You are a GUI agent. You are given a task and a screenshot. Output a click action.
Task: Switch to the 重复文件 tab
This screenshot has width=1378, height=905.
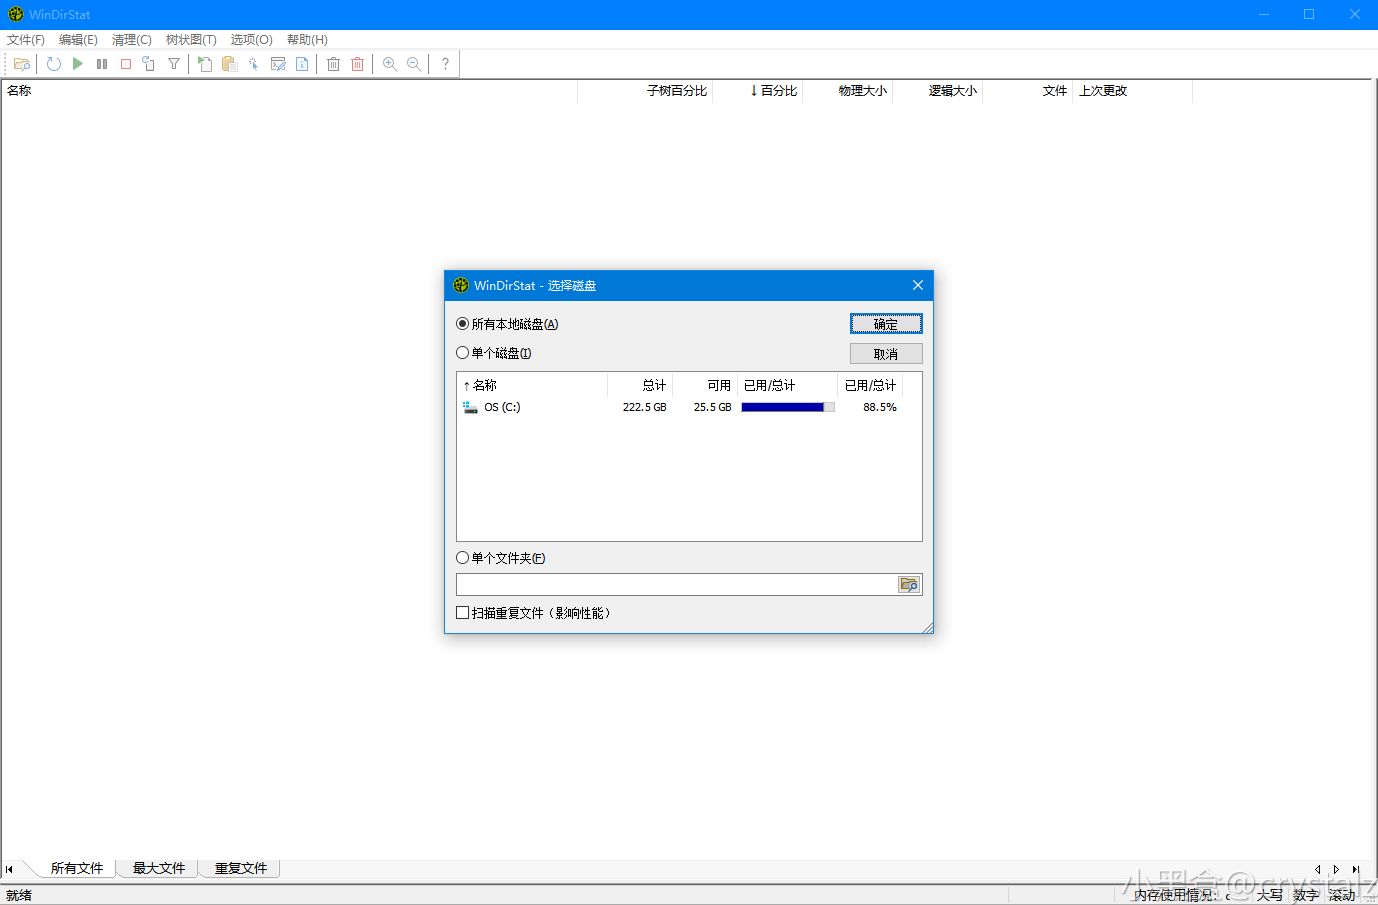pos(241,868)
